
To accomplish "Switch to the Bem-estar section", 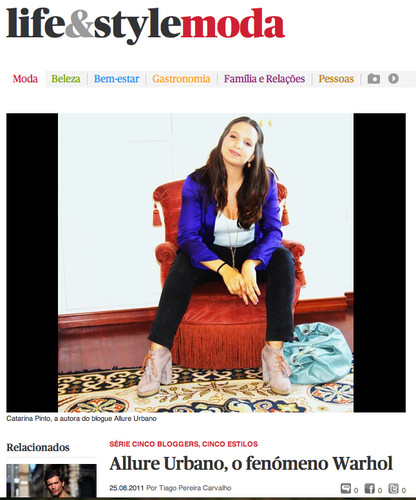I will (x=116, y=79).
